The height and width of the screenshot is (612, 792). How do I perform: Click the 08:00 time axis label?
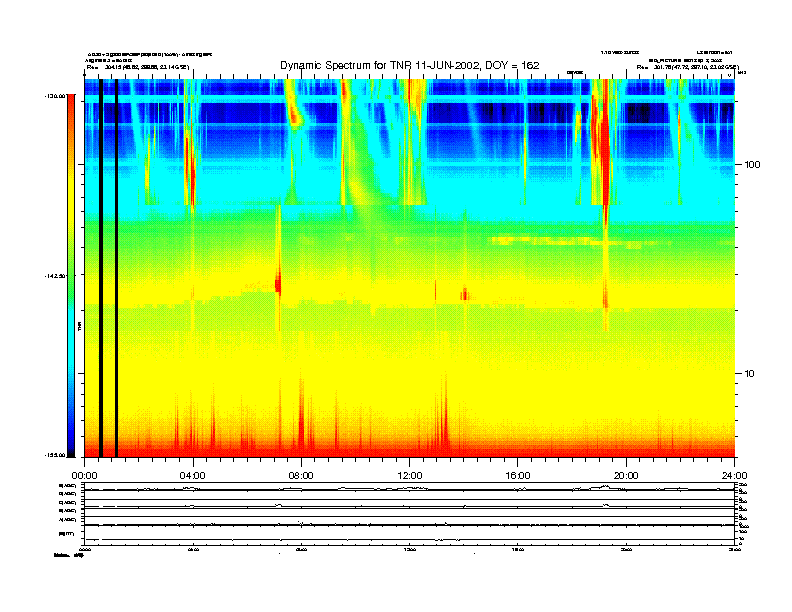301,476
